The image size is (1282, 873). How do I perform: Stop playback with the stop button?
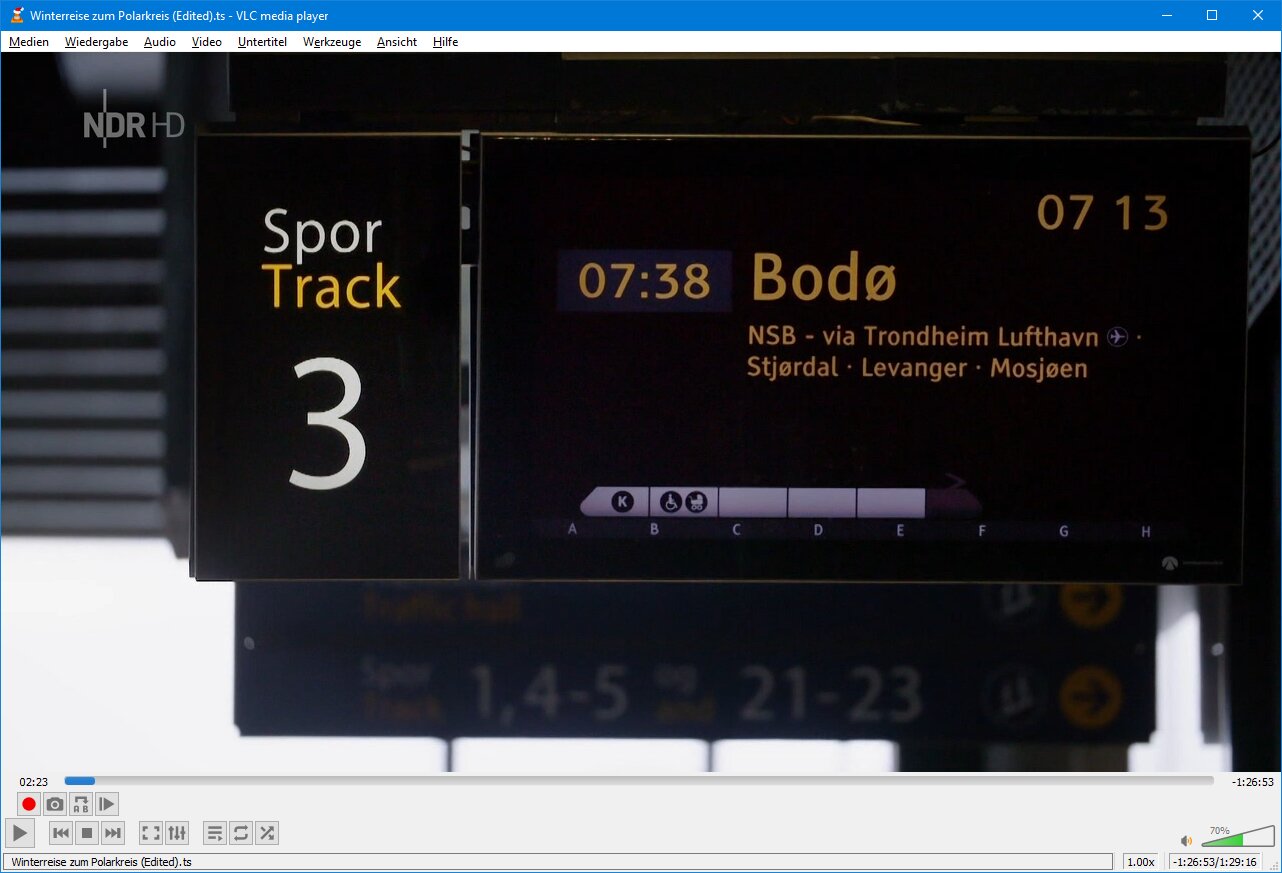(87, 833)
